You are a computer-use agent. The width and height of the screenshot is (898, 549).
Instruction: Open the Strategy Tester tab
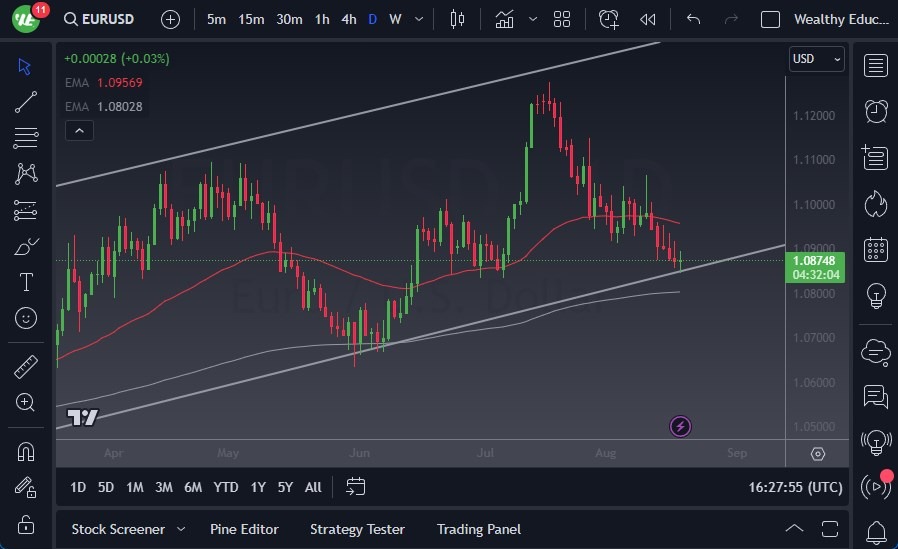[x=357, y=529]
